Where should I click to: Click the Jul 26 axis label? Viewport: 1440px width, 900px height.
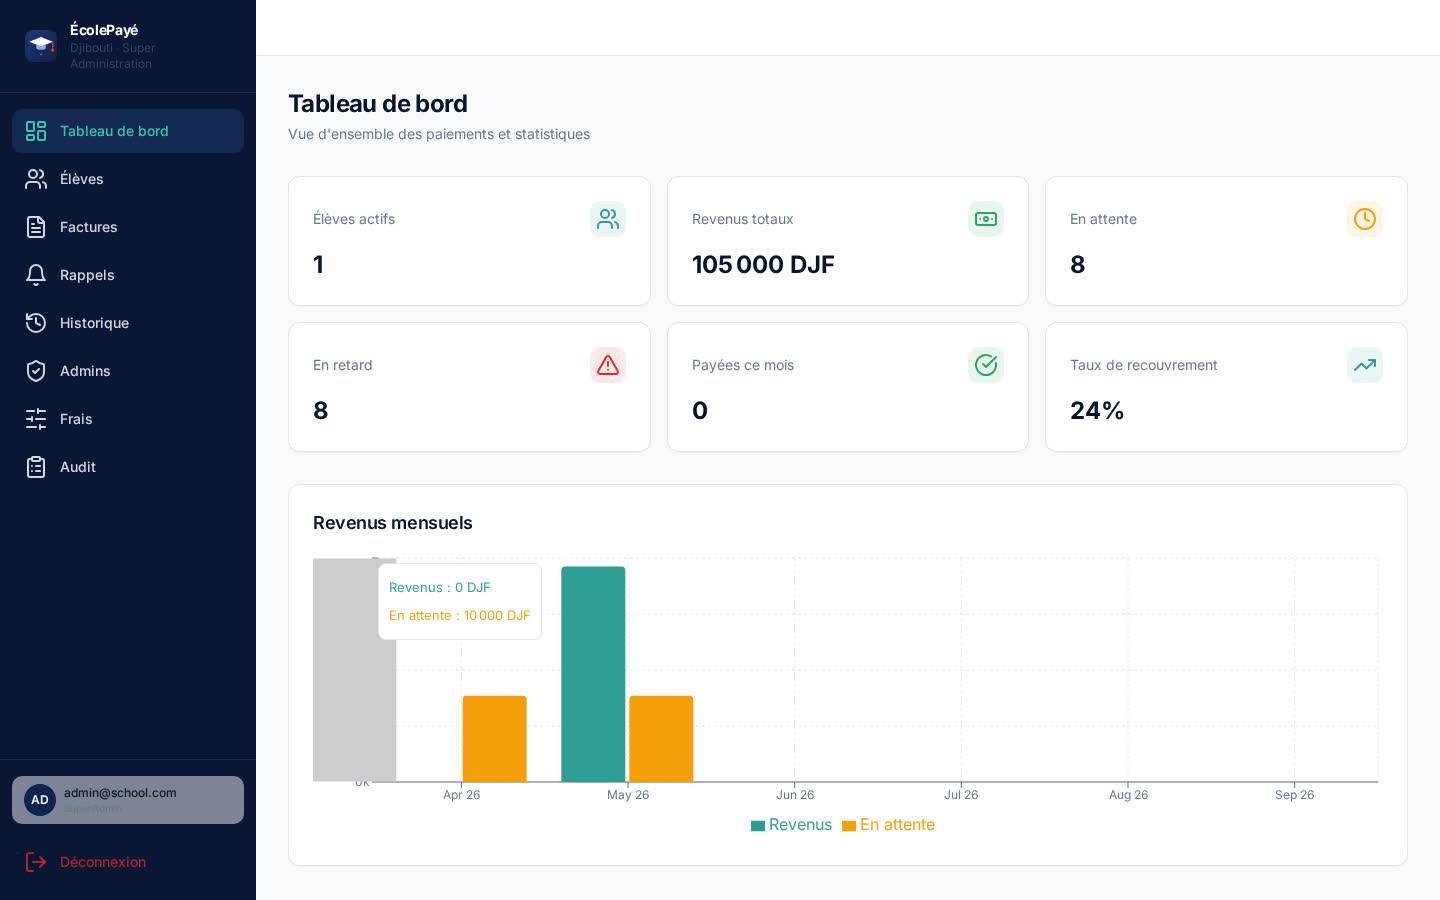961,795
